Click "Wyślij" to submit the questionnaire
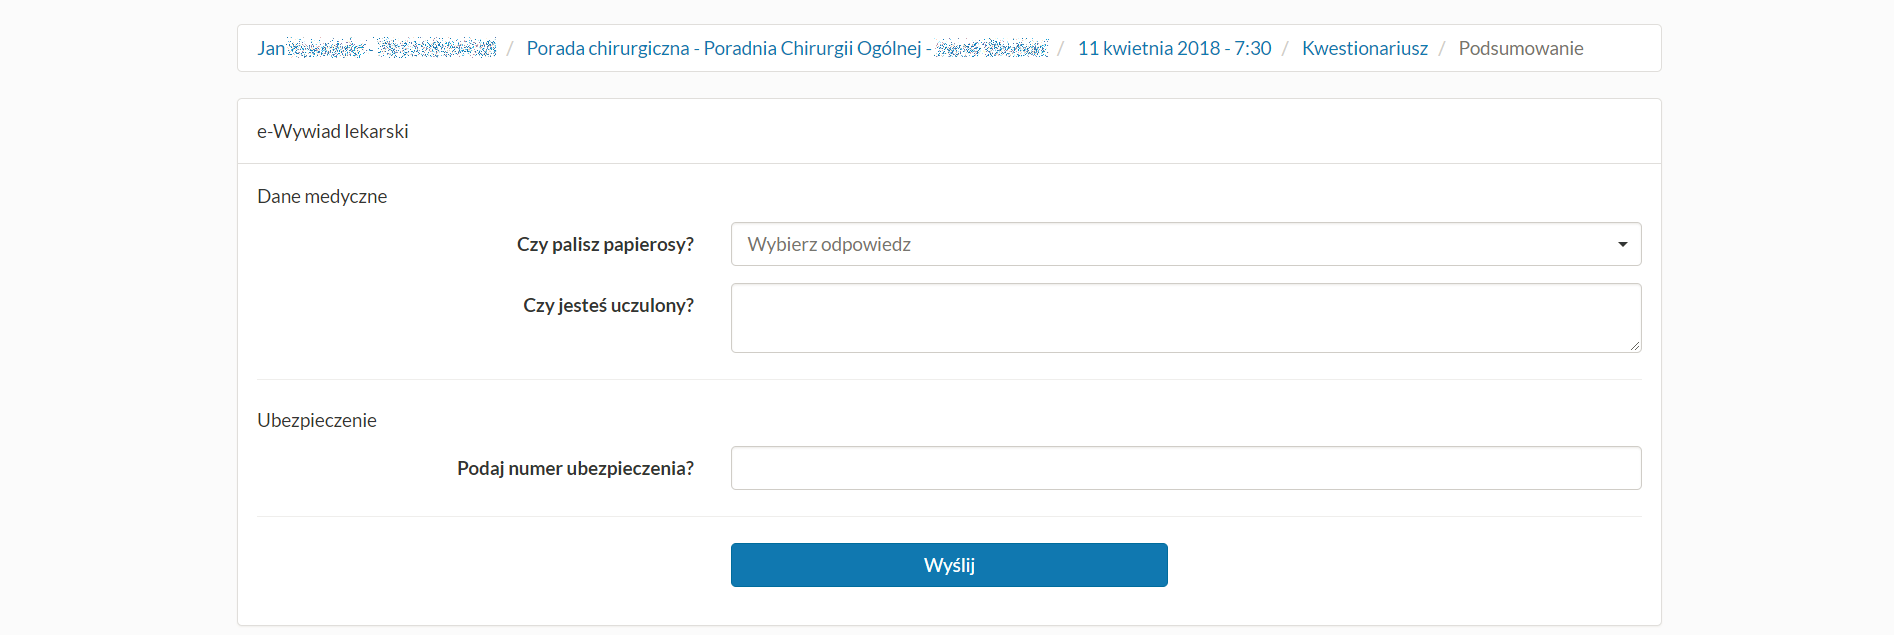1894x635 pixels. (948, 564)
